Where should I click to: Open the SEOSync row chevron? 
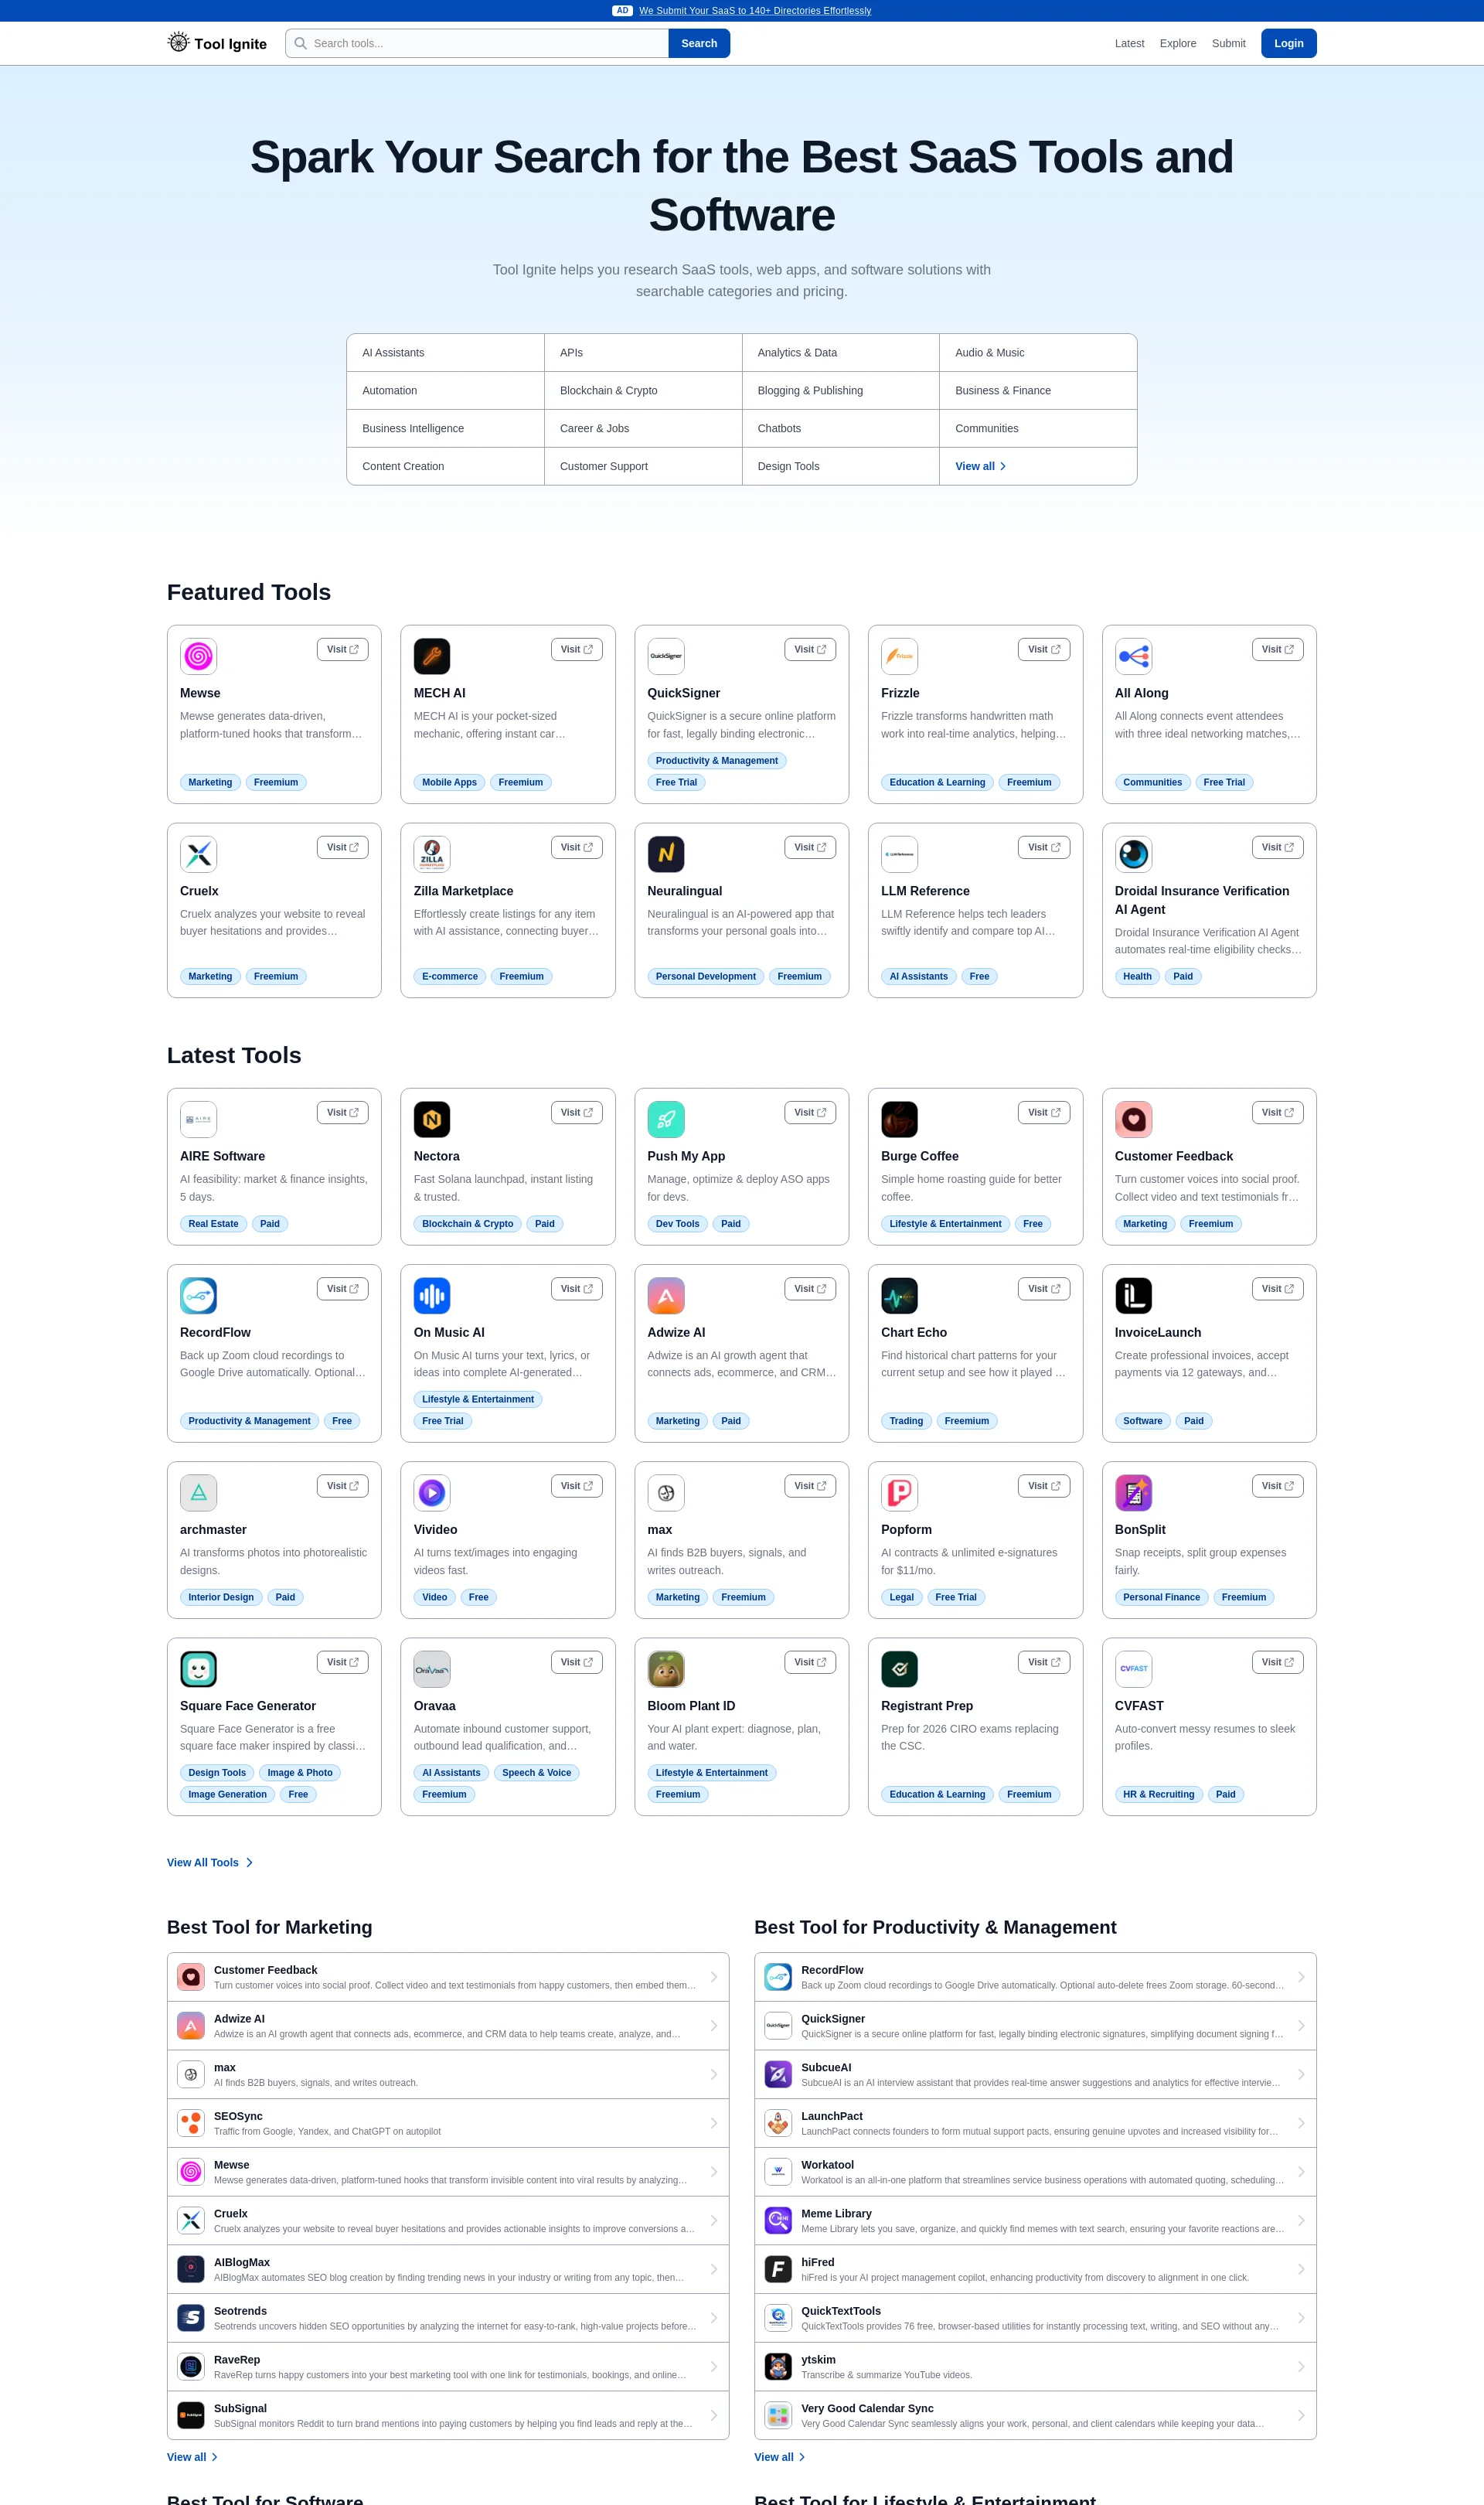[714, 2123]
